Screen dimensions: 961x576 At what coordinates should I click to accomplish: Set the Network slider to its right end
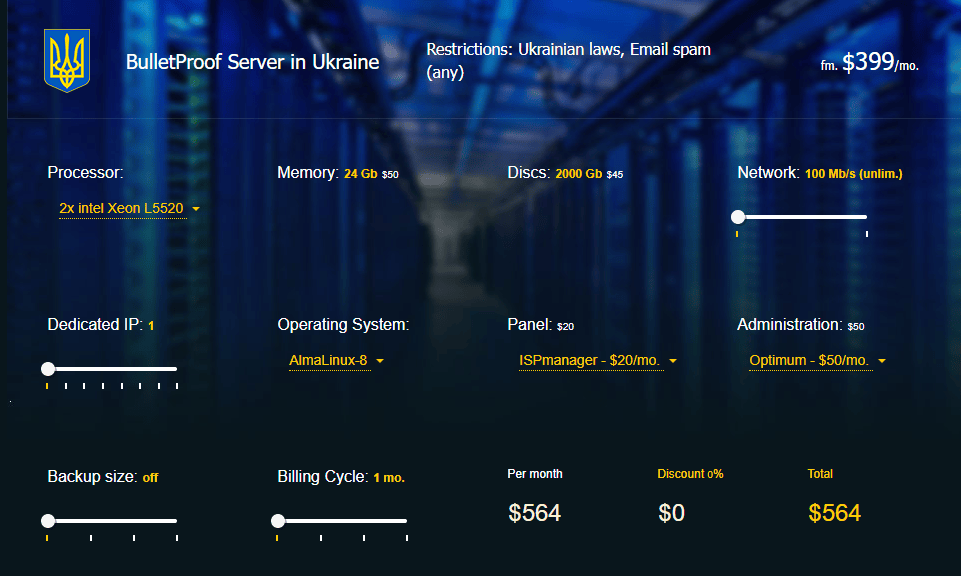[x=865, y=217]
